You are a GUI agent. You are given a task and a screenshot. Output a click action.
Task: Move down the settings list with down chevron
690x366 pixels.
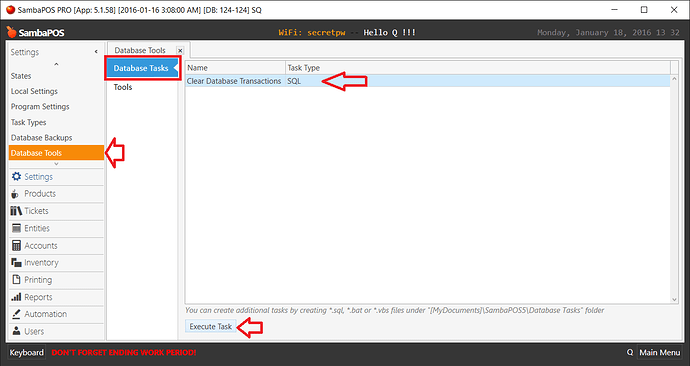pos(56,164)
